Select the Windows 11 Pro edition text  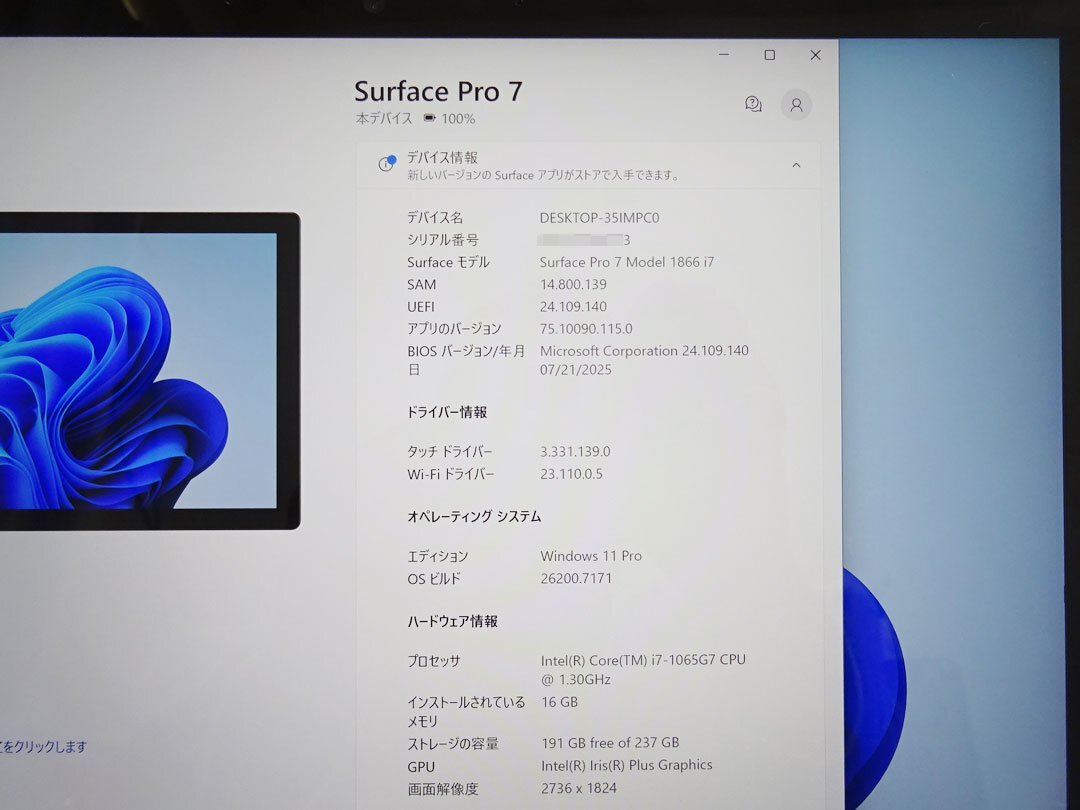[591, 556]
